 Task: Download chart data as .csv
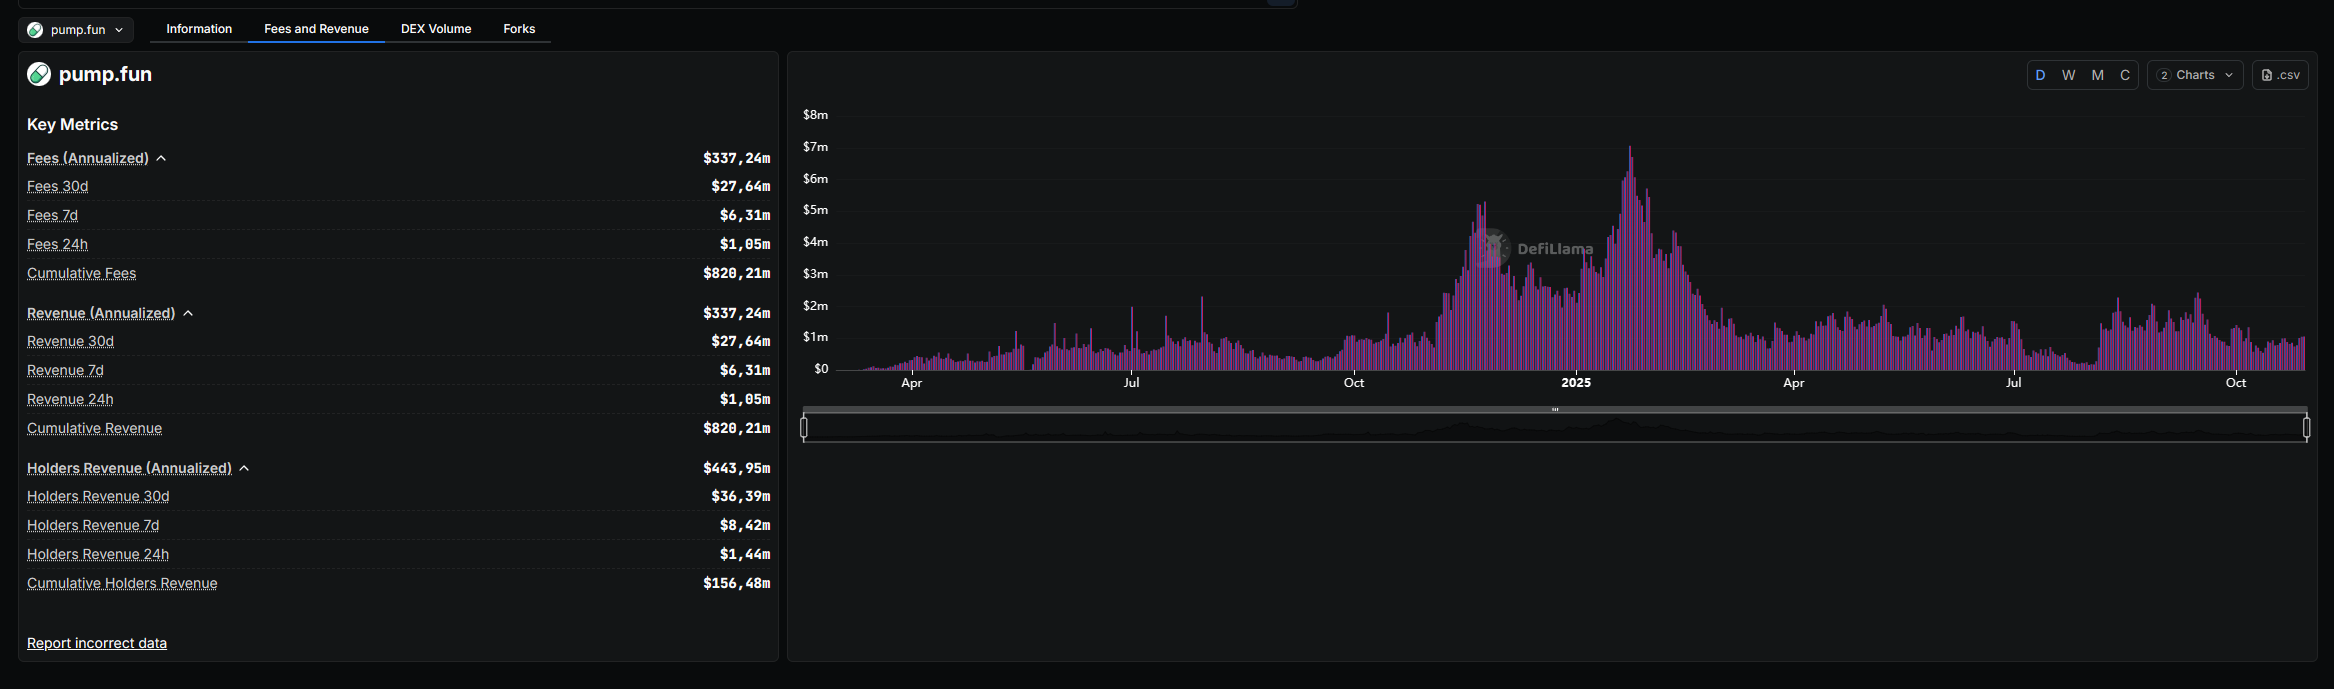[x=2280, y=75]
